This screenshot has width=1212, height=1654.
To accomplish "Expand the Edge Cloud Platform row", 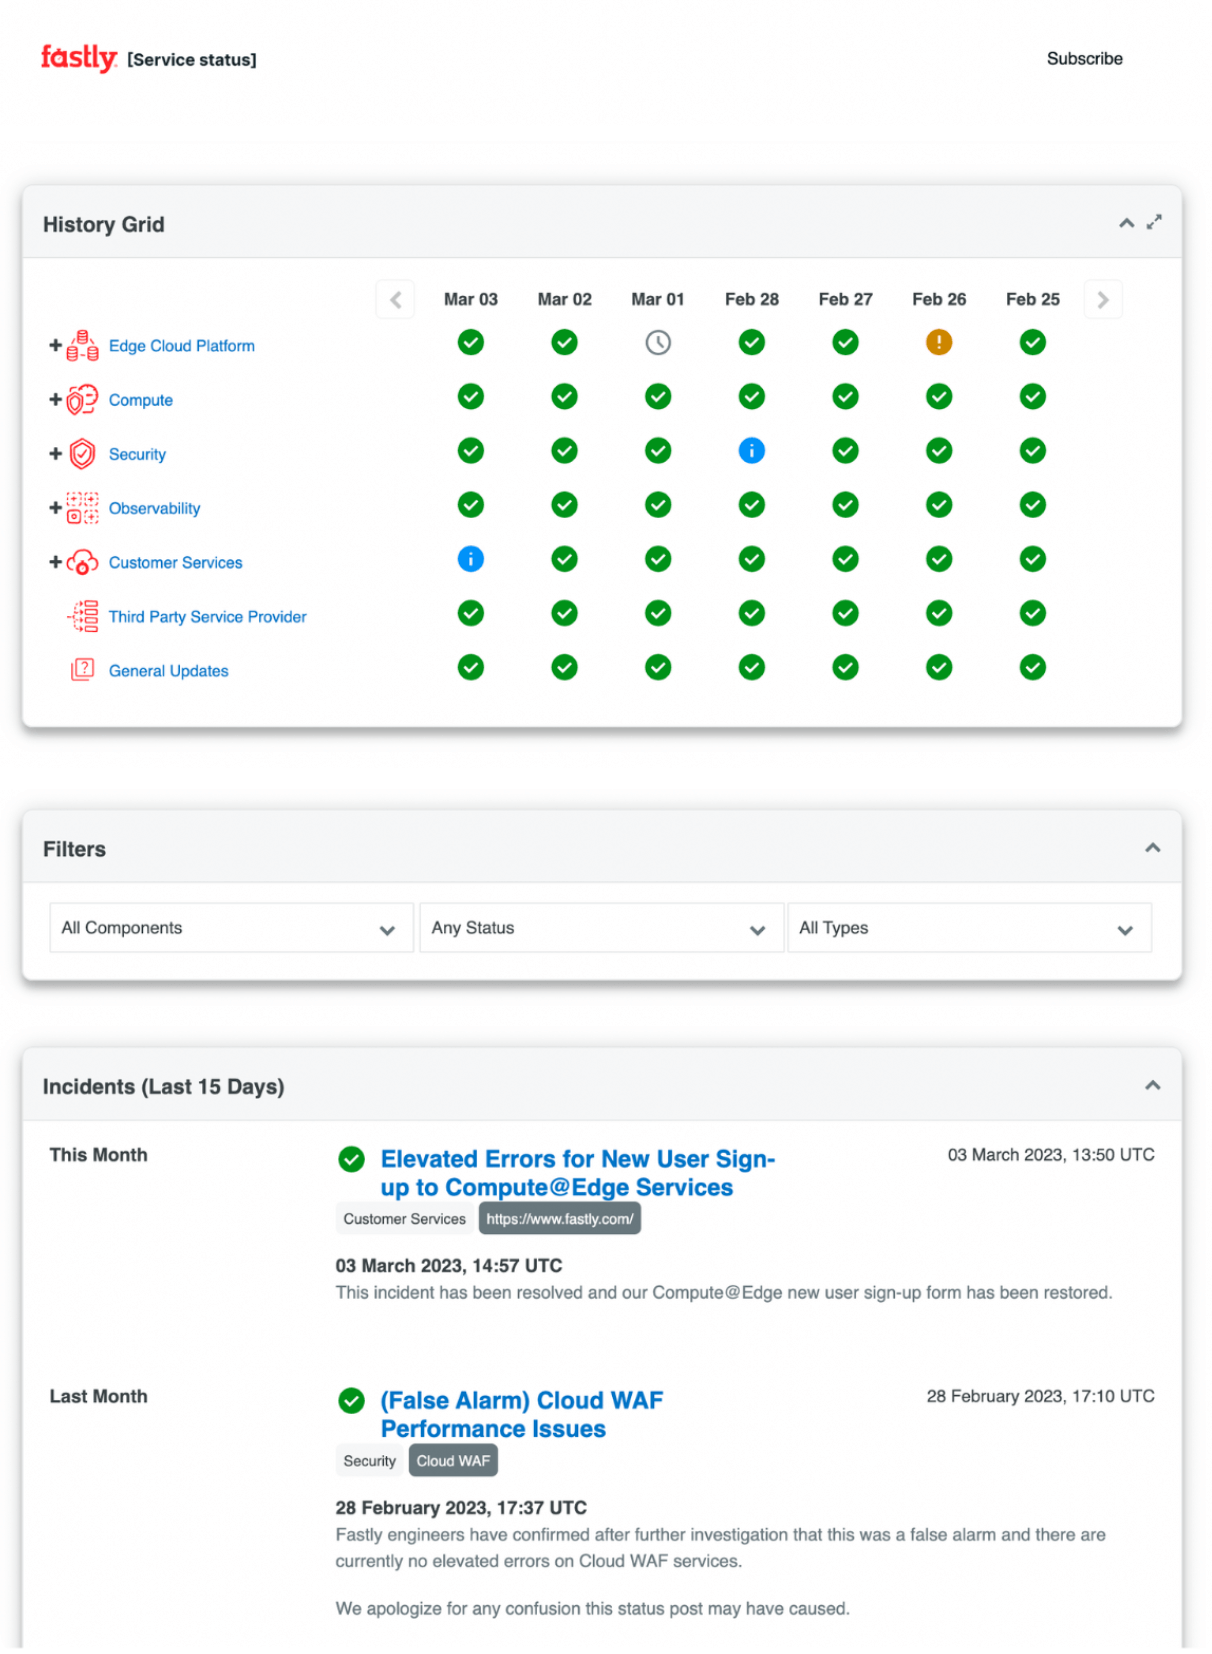I will click(55, 346).
